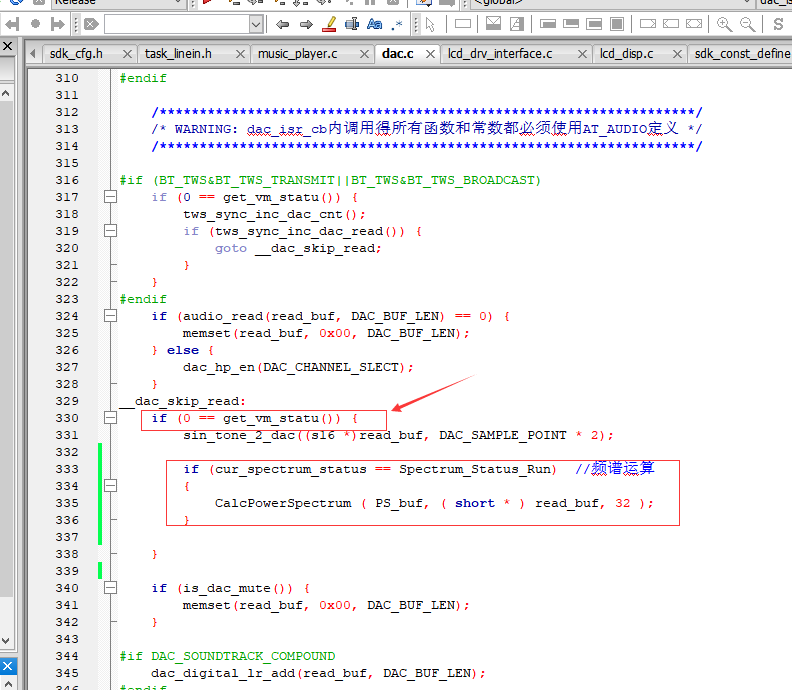This screenshot has width=792, height=690.
Task: Zoom in with the magnifier plus
Action: [724, 24]
